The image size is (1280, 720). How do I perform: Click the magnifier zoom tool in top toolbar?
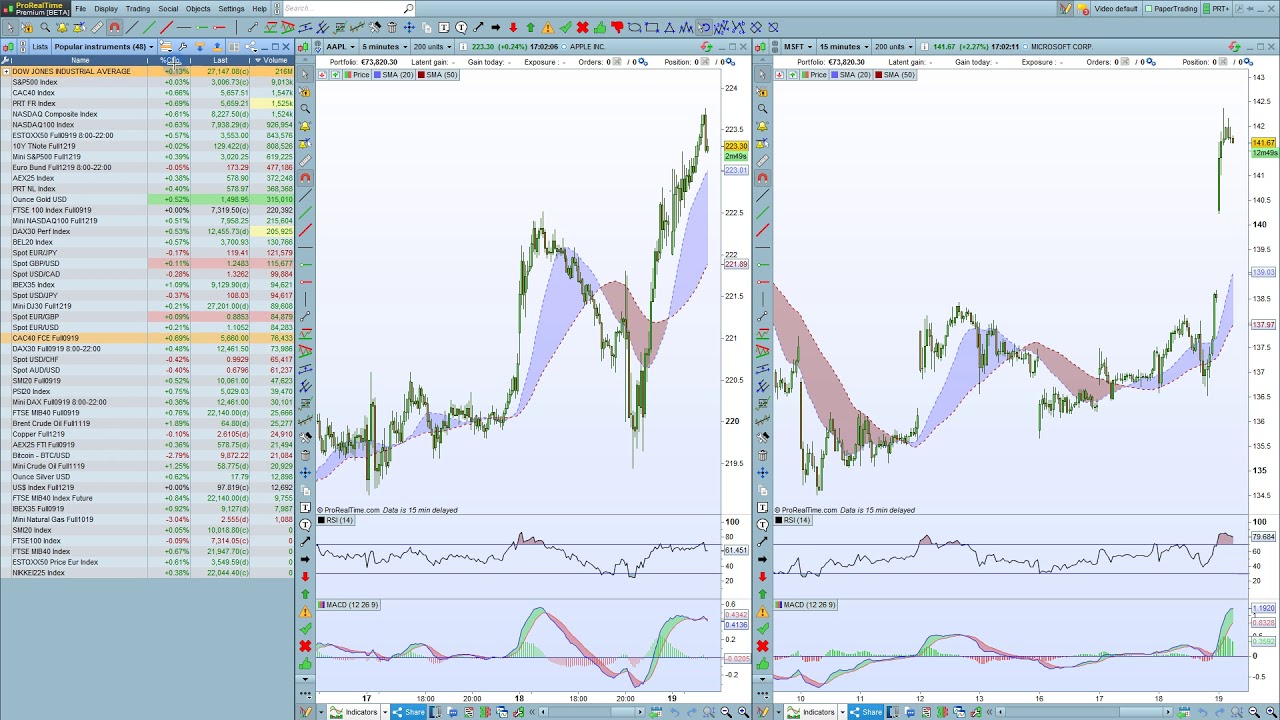(45, 27)
